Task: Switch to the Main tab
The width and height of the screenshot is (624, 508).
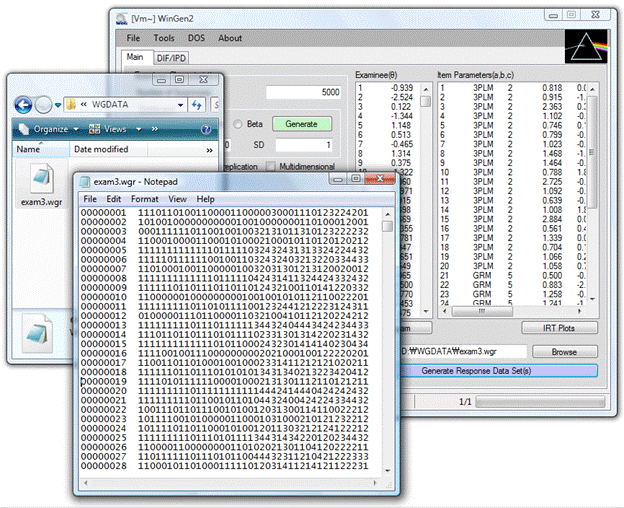Action: (x=135, y=57)
